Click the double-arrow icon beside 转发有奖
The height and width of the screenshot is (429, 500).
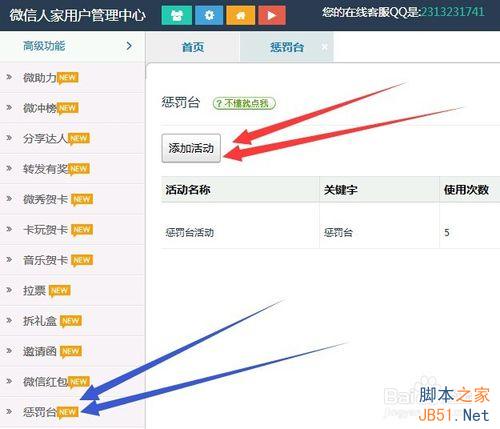click(x=9, y=168)
